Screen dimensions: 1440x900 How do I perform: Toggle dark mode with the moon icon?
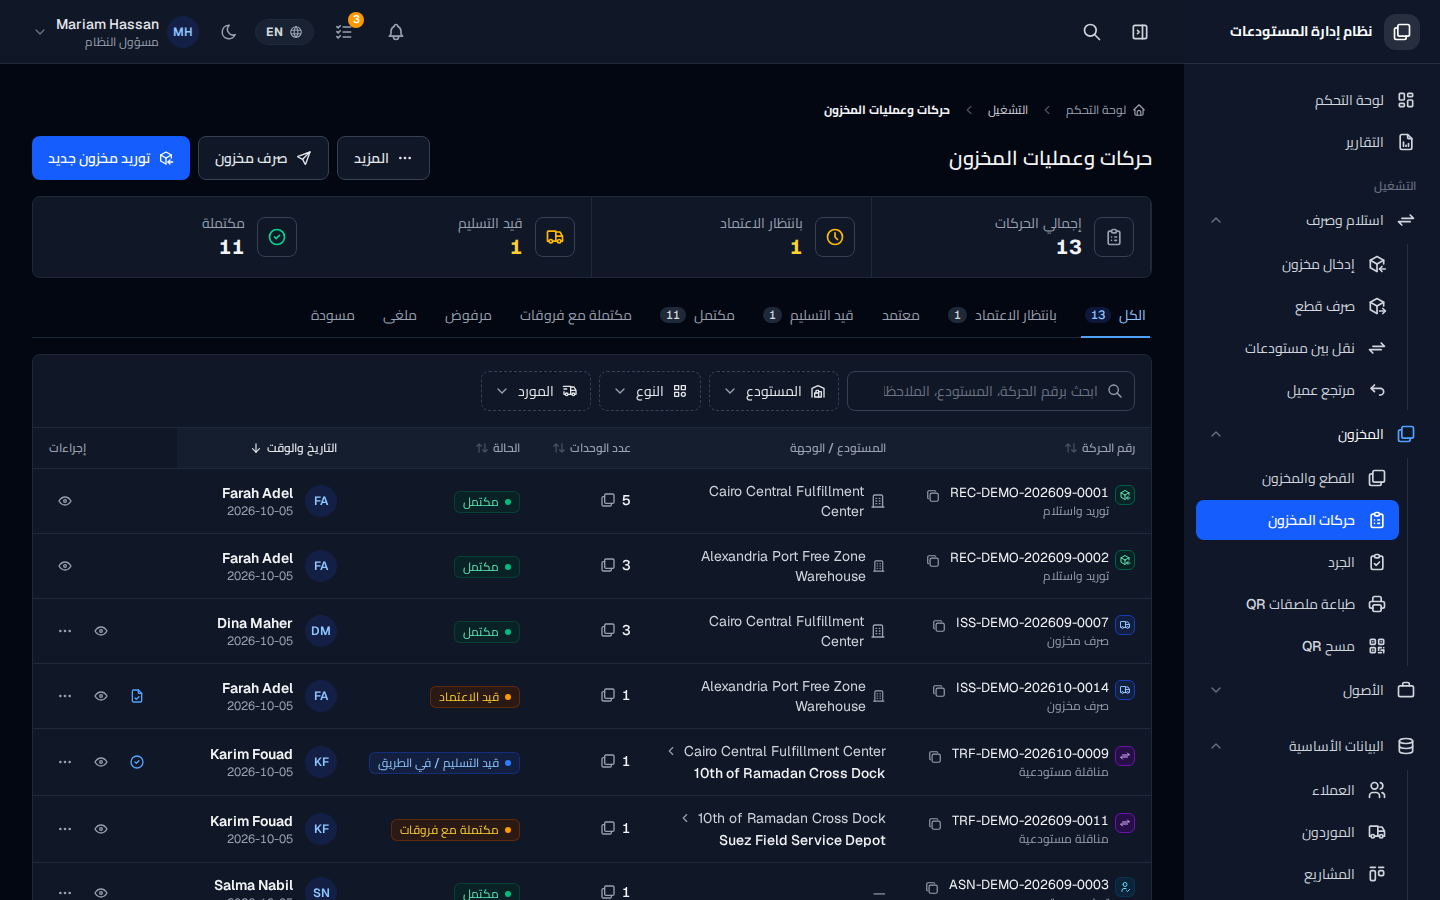tap(229, 32)
